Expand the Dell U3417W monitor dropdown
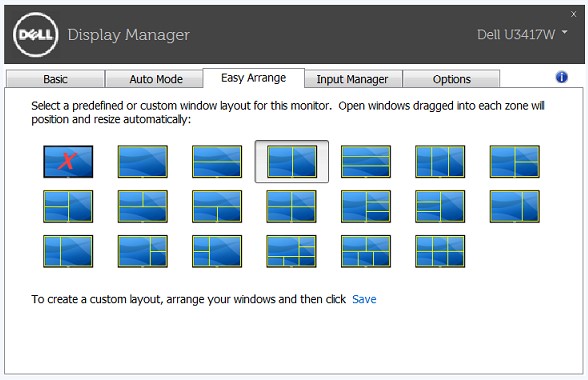This screenshot has height=380, width=588. point(522,35)
